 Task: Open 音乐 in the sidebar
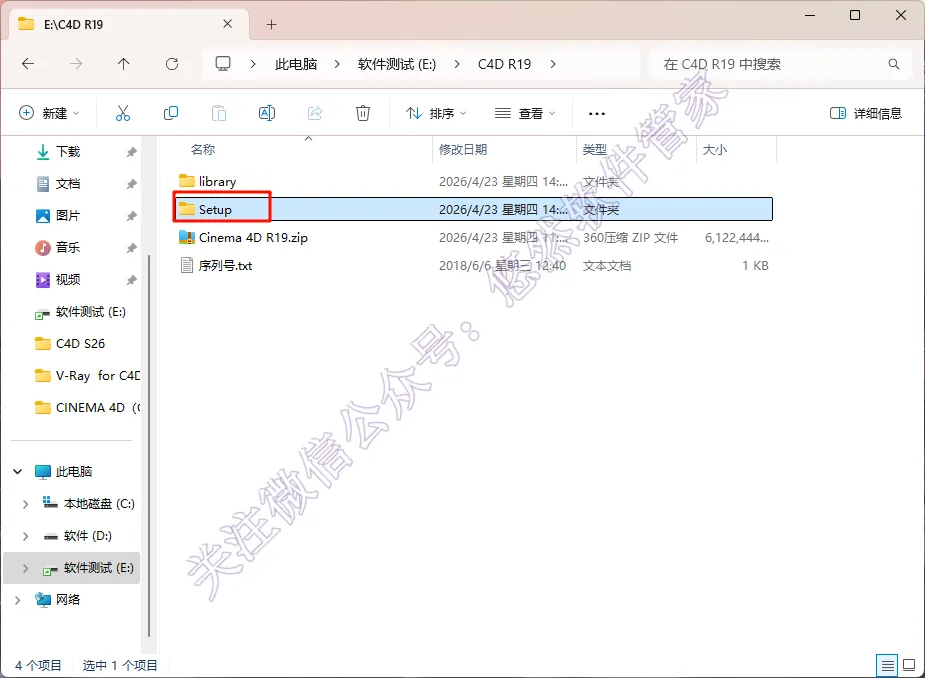[68, 247]
